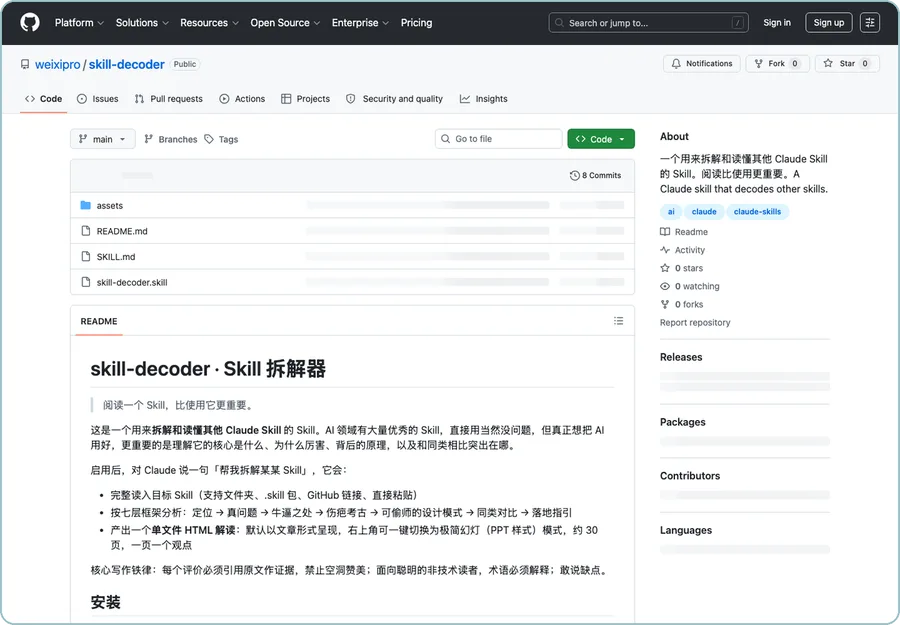The width and height of the screenshot is (900, 625).
Task: Open the Enterprise dropdown
Action: tap(360, 23)
